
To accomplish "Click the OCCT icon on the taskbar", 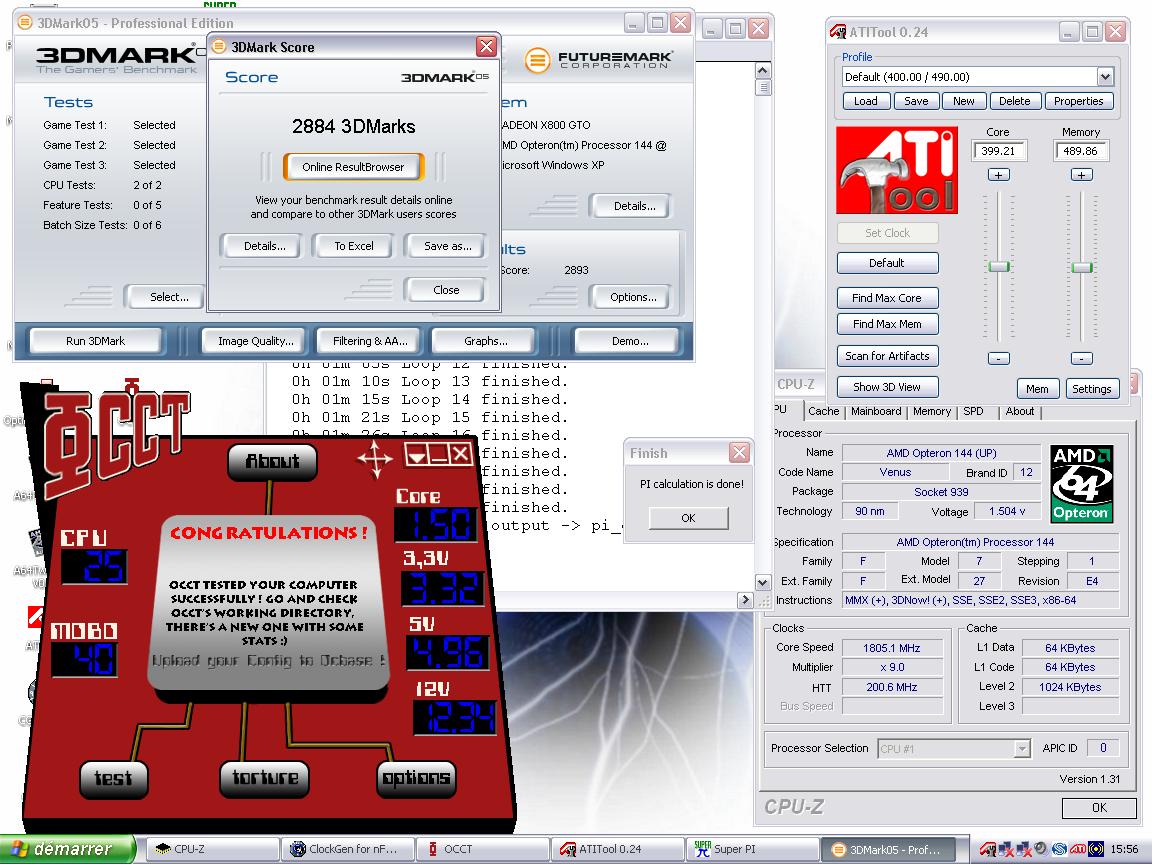I will (433, 849).
